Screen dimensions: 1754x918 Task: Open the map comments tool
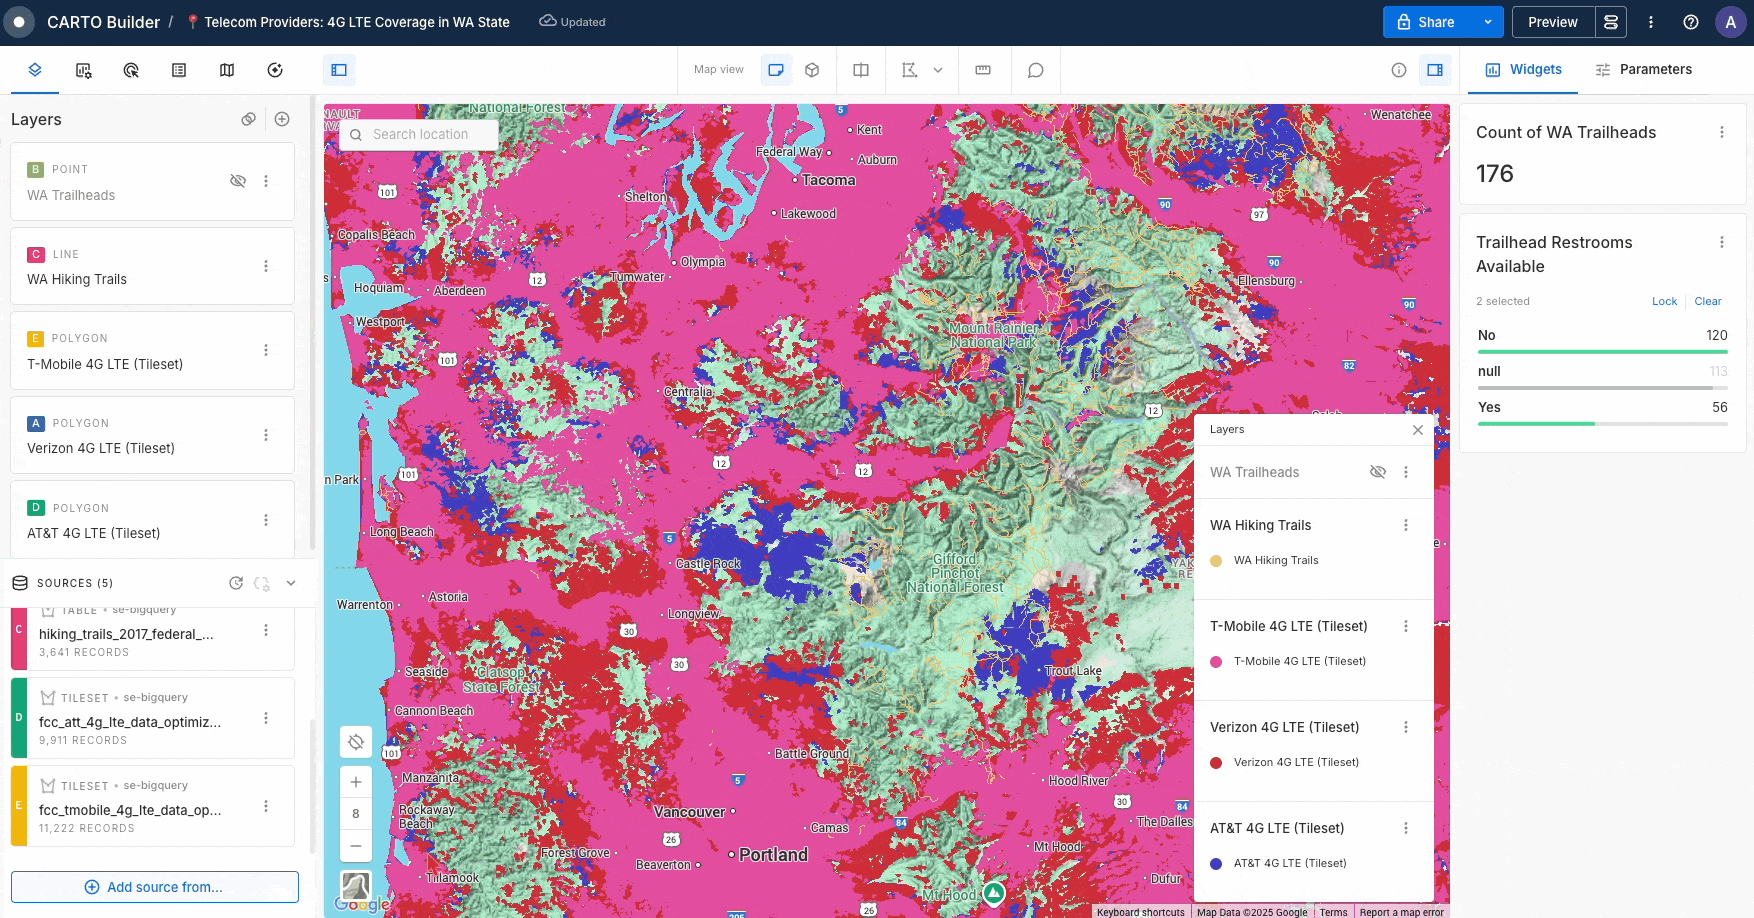click(1036, 70)
